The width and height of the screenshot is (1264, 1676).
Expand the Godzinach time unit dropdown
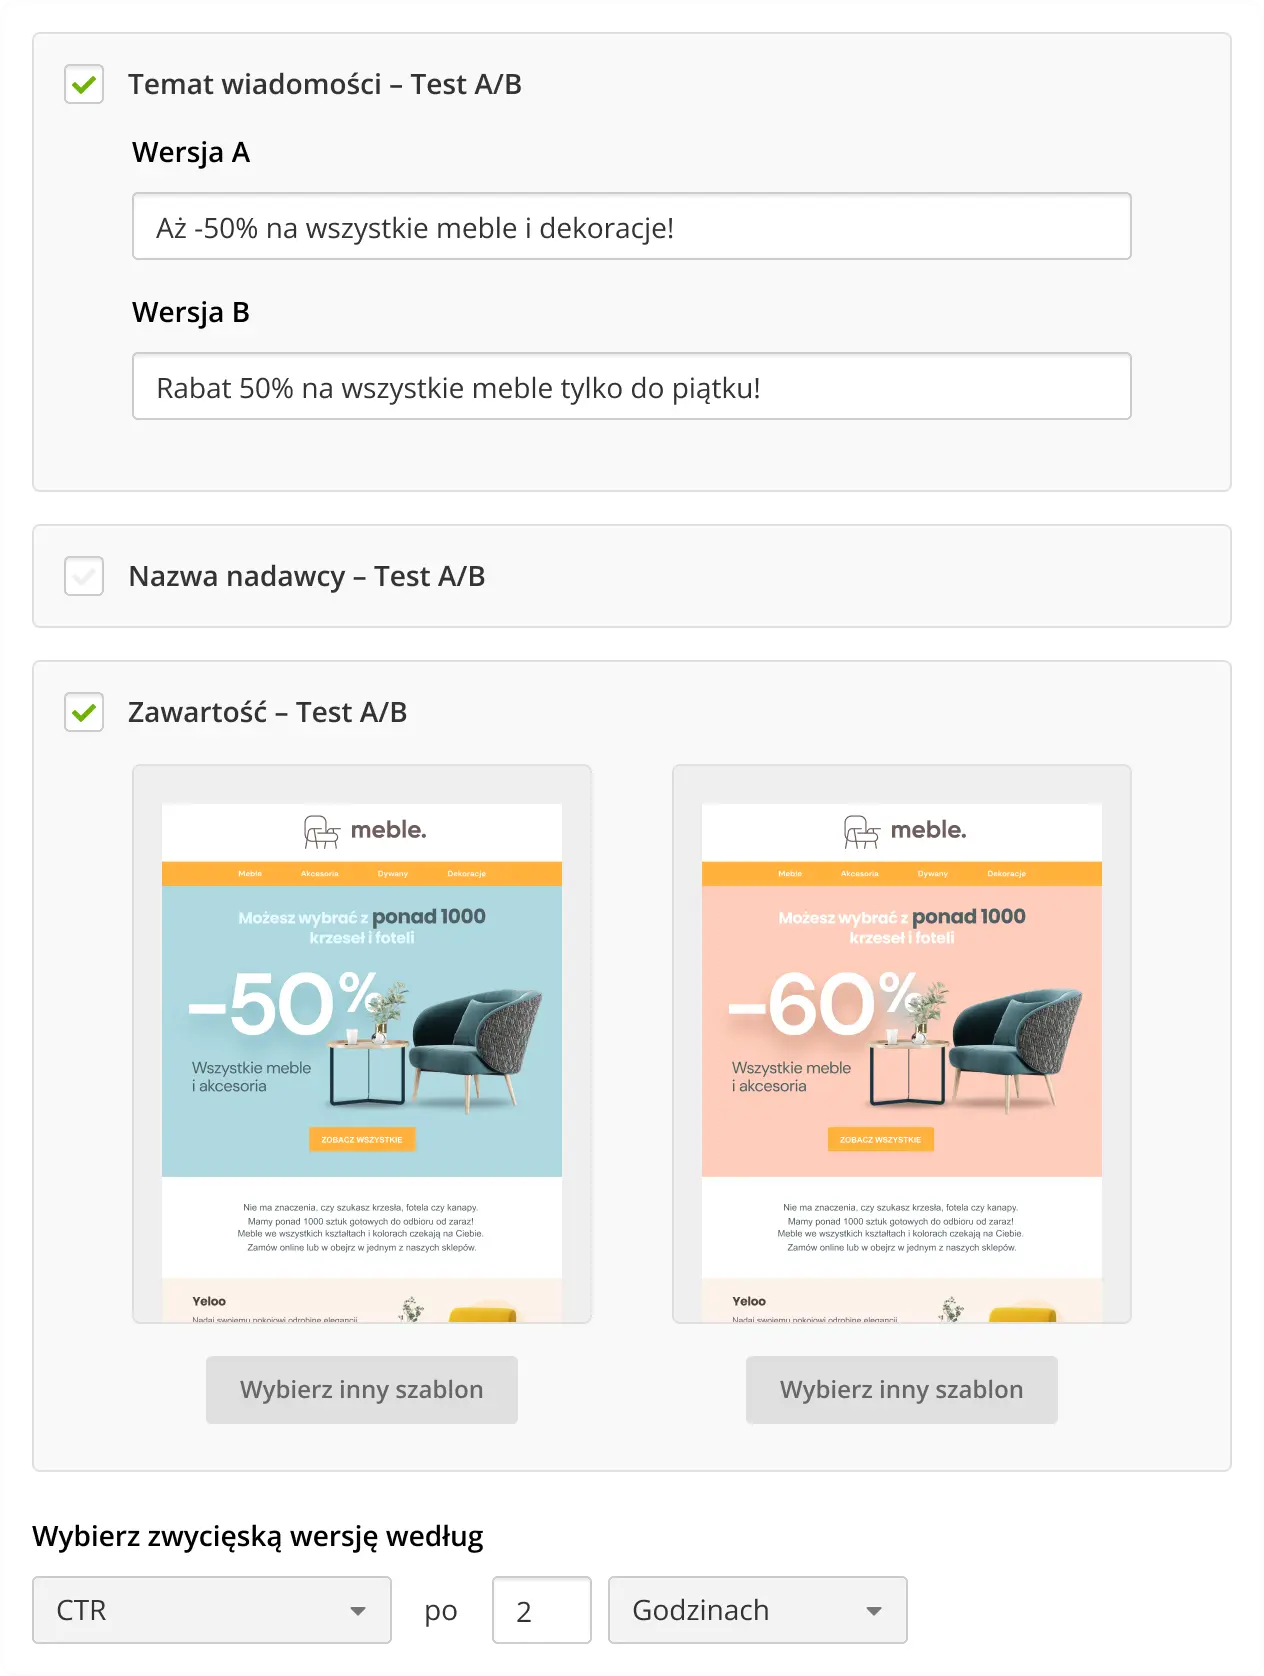(x=757, y=1610)
